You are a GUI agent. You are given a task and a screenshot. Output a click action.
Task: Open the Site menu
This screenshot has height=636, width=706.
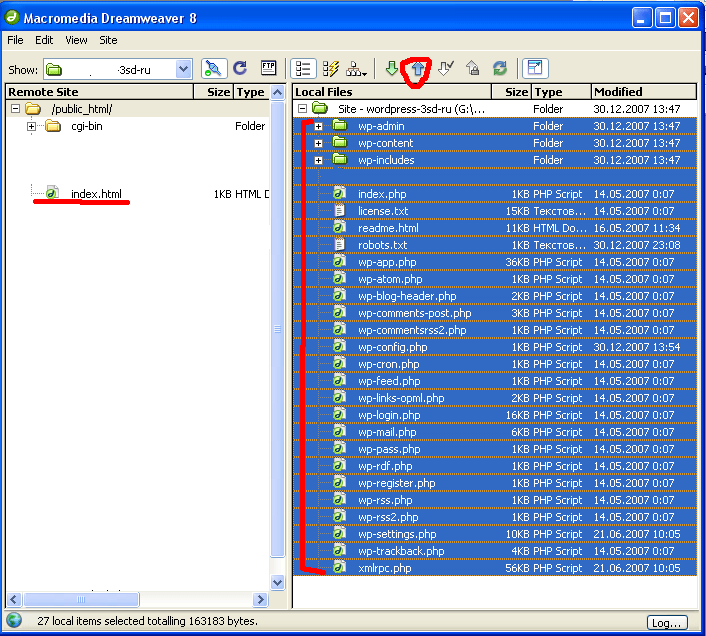108,40
